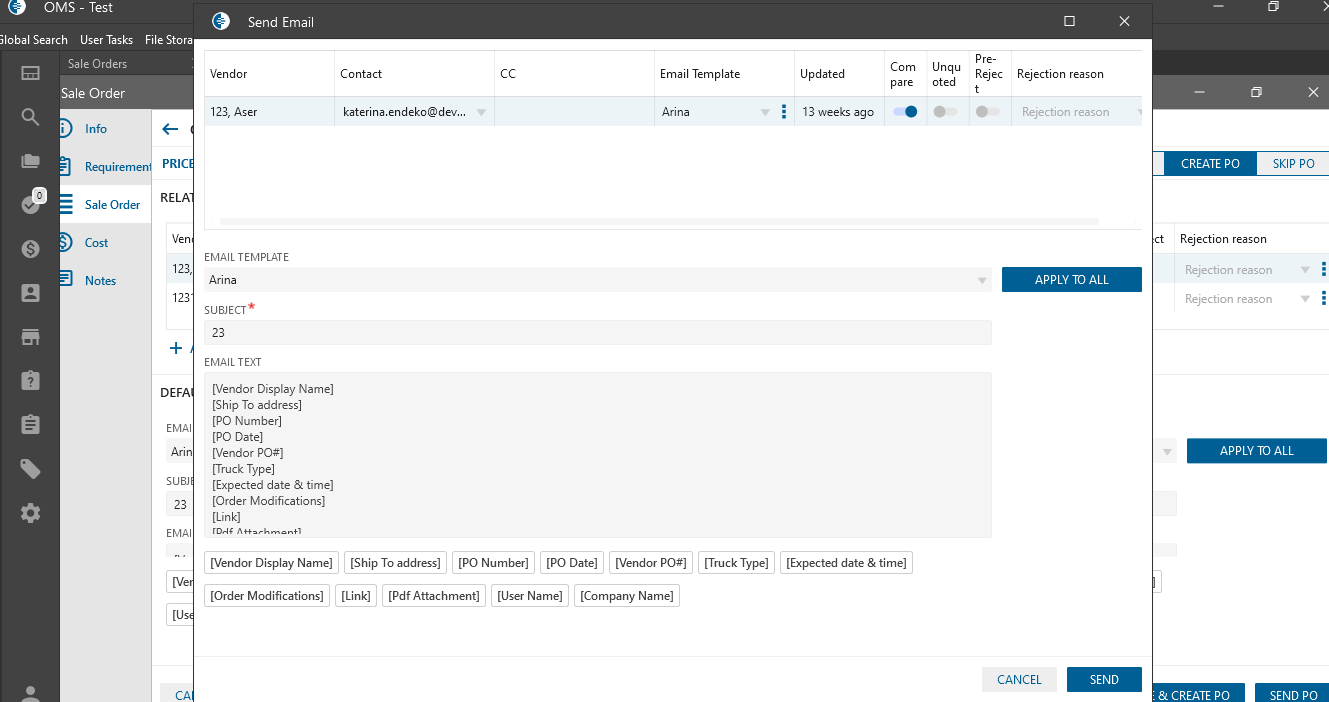Insert the [Company Name] placeholder tag
1329x702 pixels.
coord(627,596)
